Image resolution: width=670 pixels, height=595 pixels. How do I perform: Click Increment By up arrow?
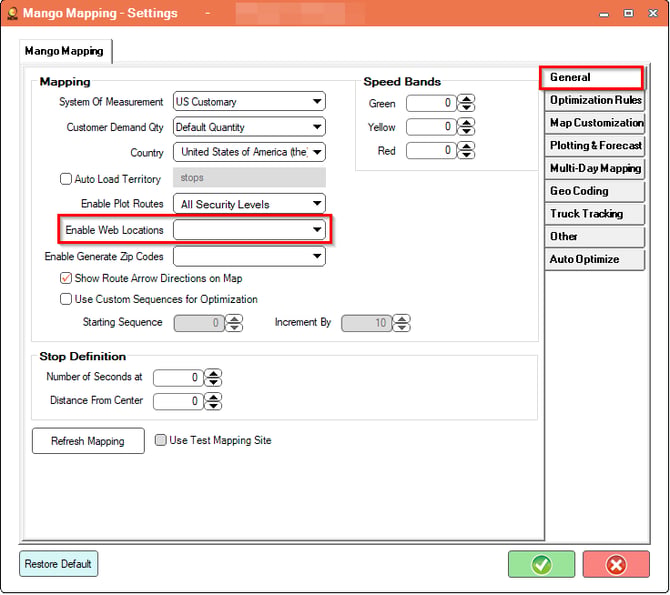pyautogui.click(x=402, y=319)
